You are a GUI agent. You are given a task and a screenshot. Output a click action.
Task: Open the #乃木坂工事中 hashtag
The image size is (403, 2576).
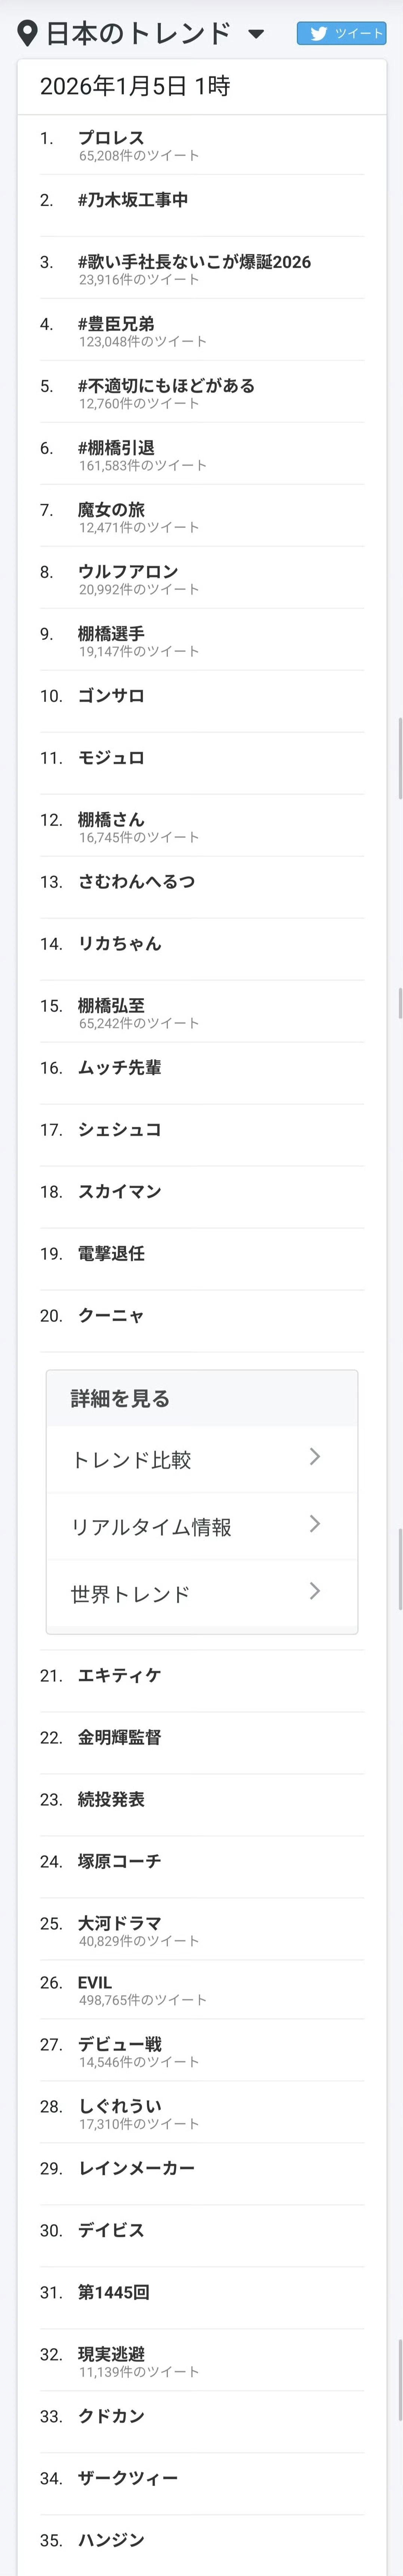pyautogui.click(x=133, y=200)
